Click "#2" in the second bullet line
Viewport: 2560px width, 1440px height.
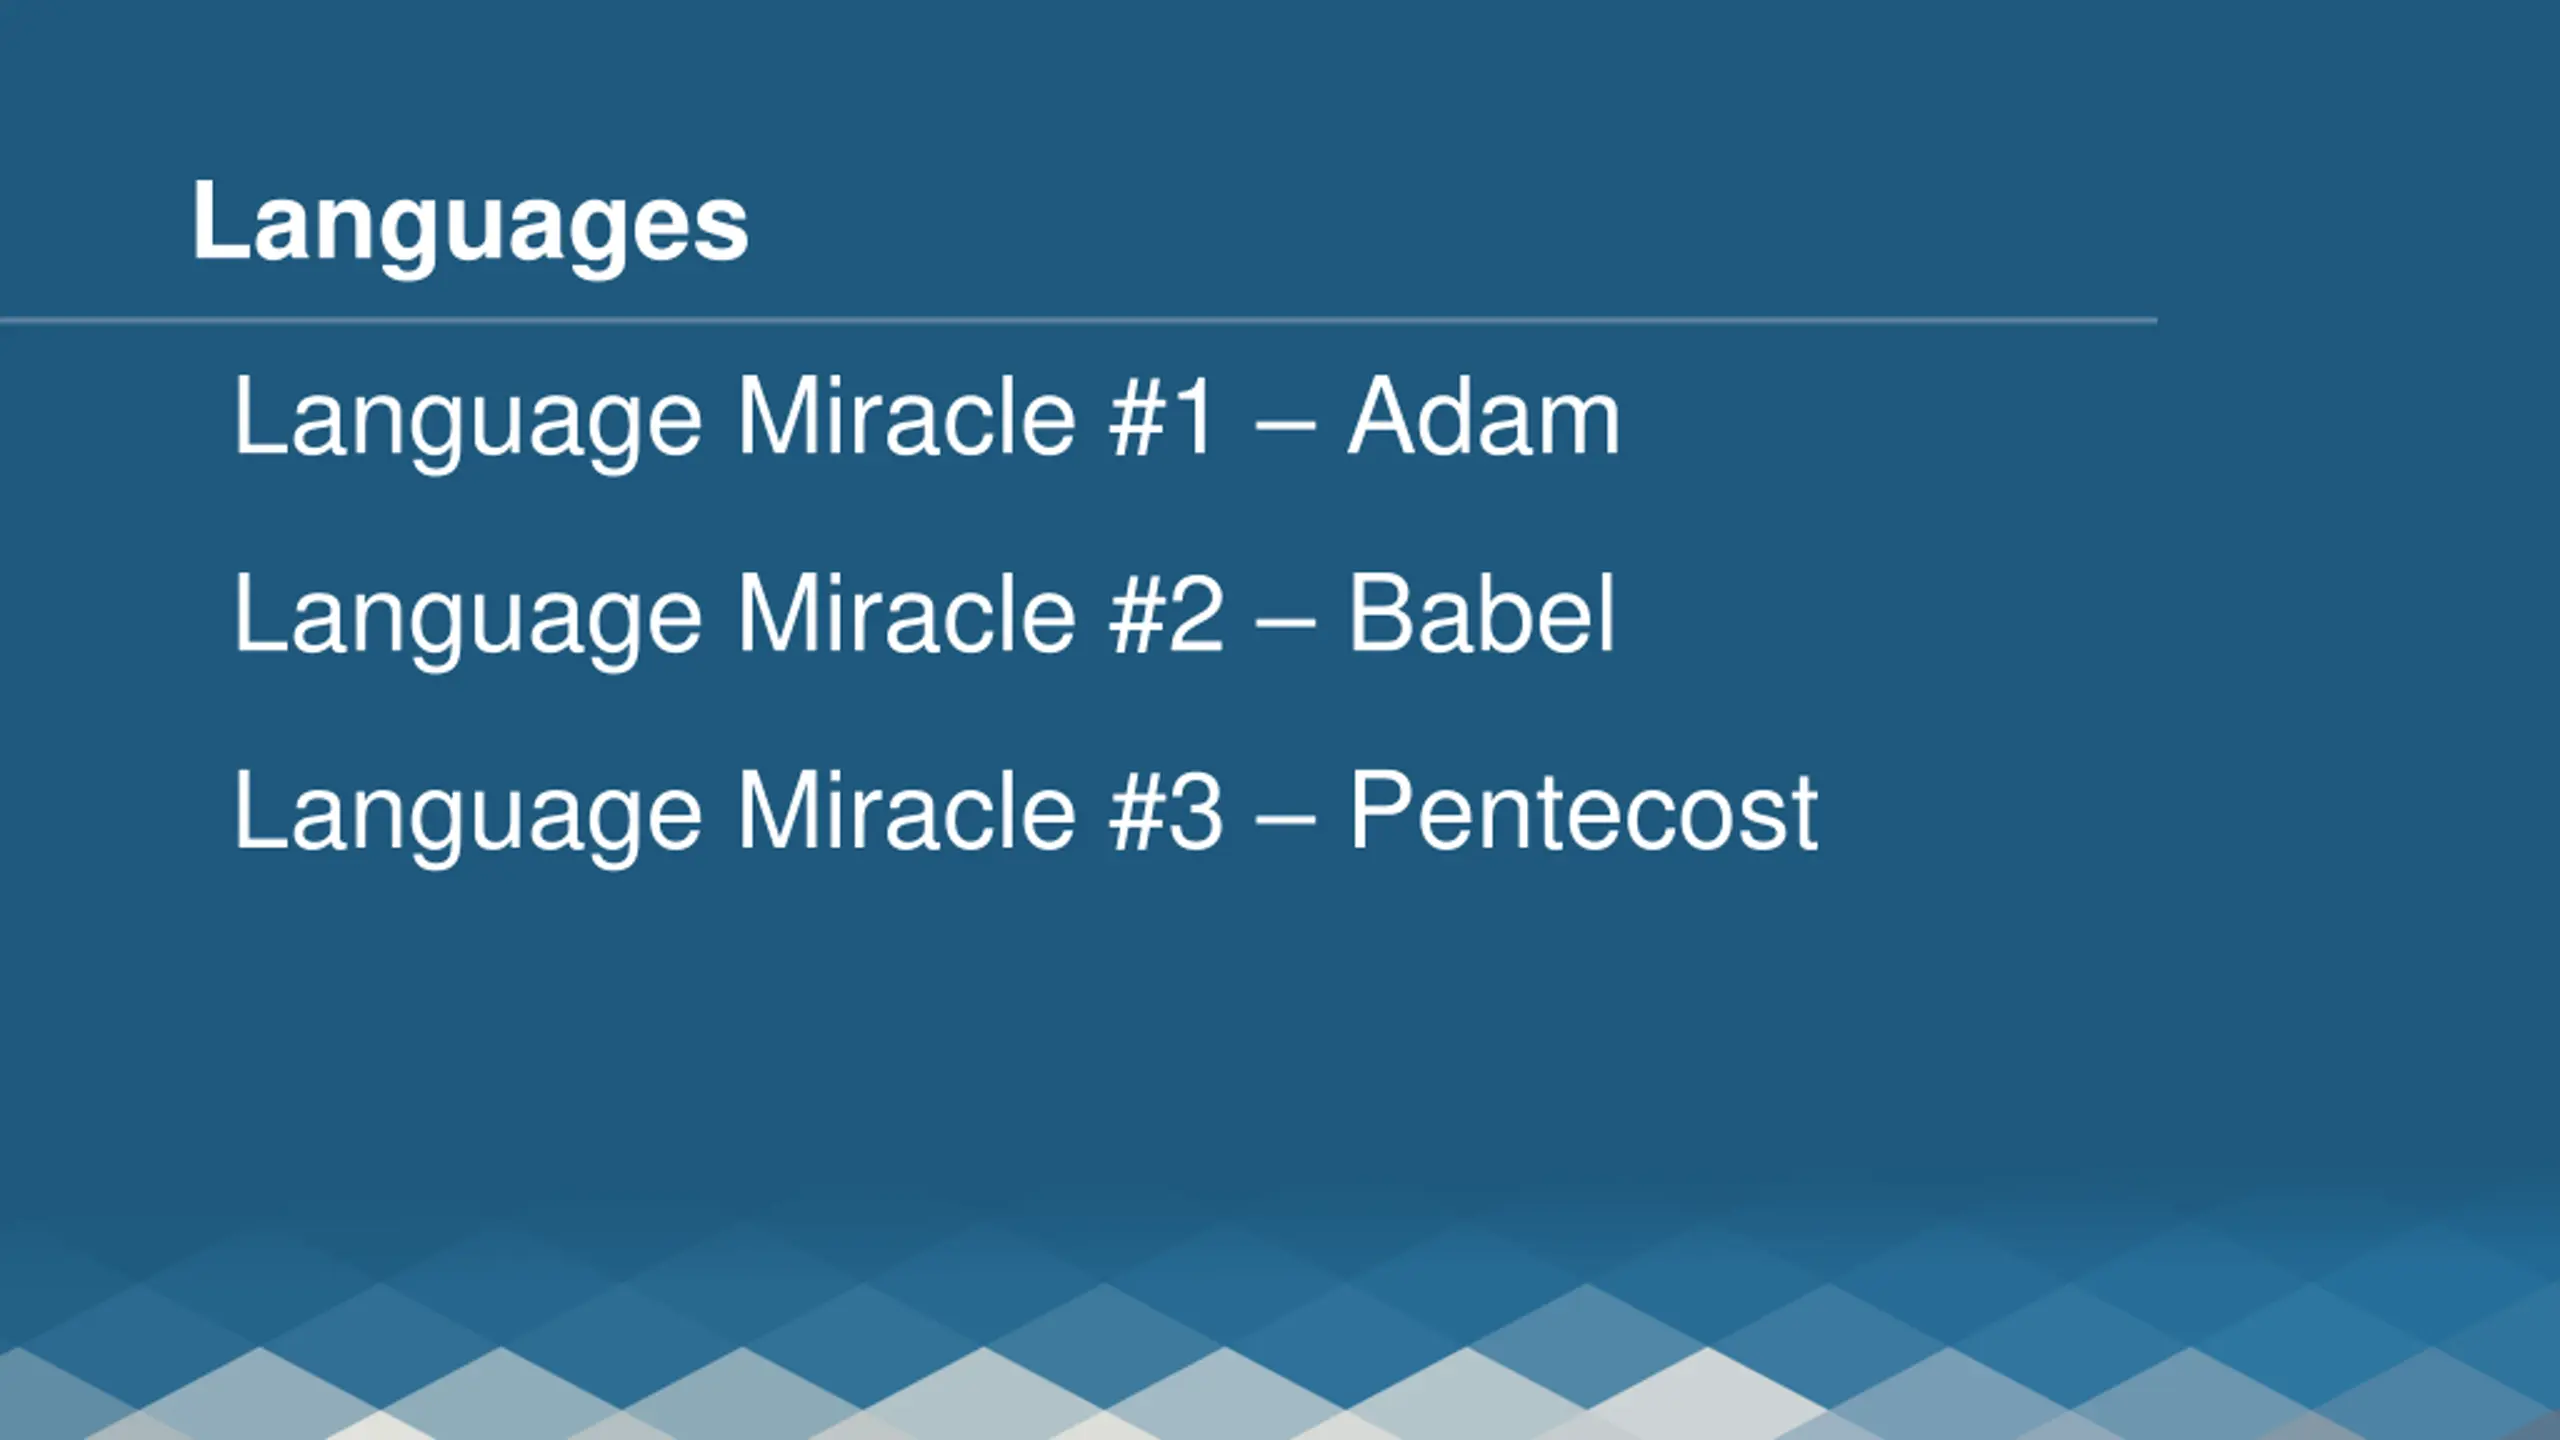click(x=1166, y=613)
